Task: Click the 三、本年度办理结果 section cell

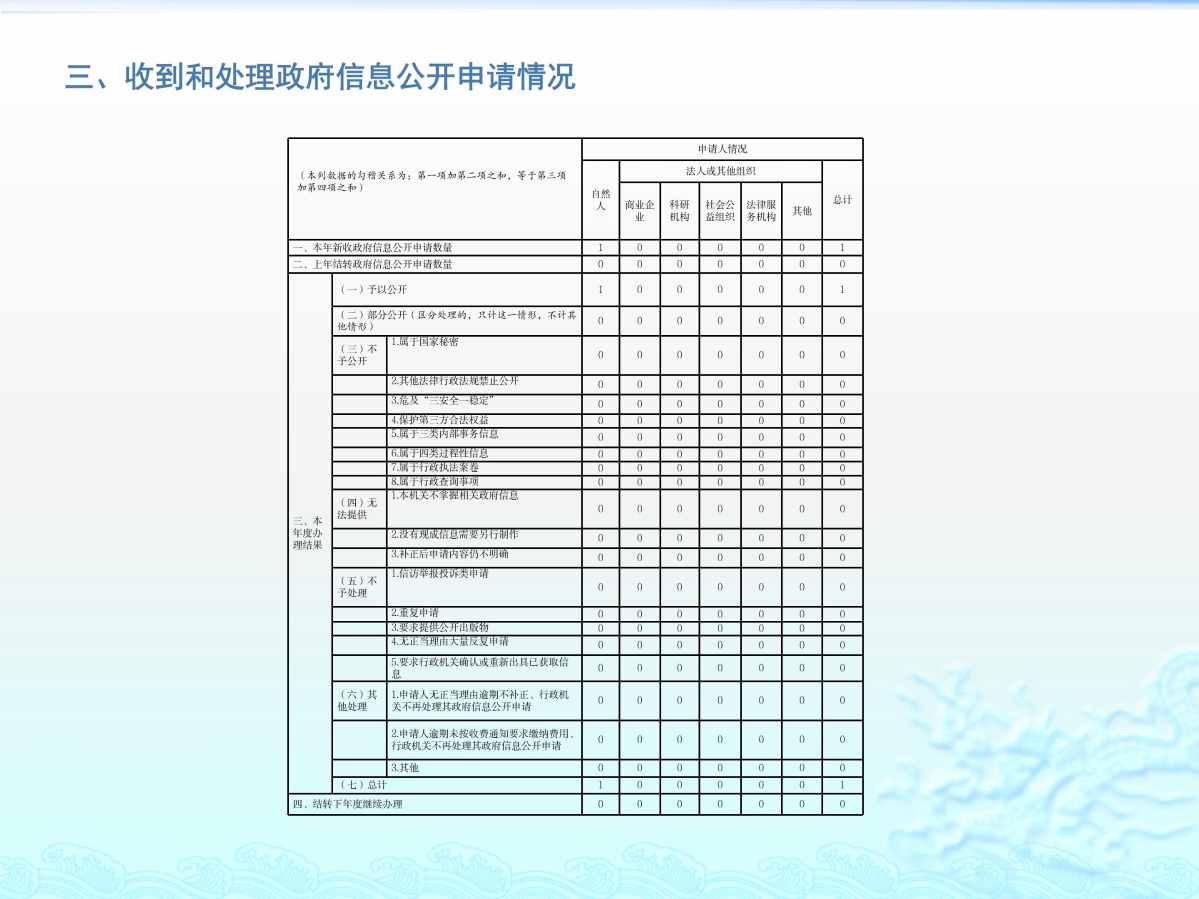Action: tap(310, 534)
